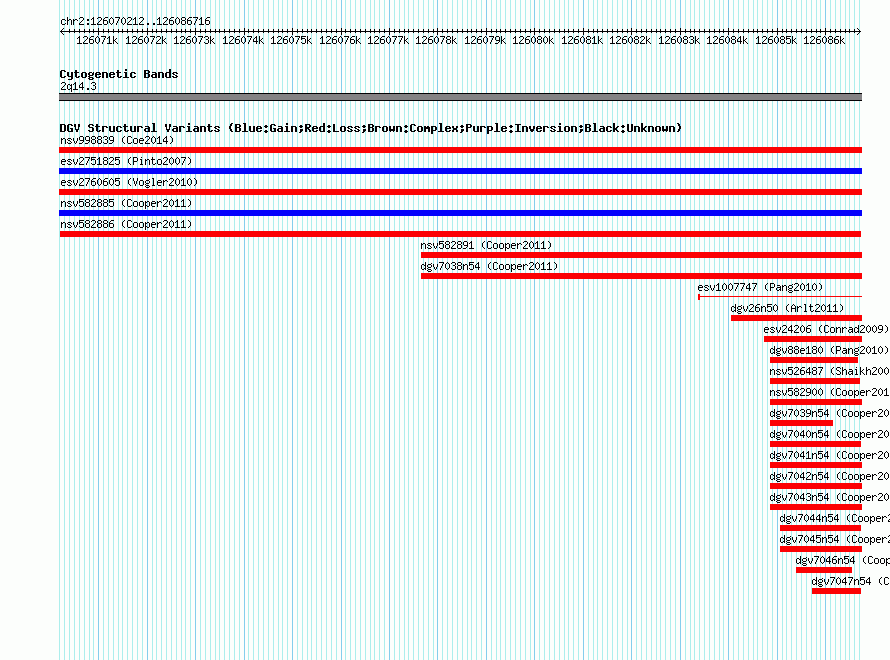This screenshot has height=660, width=890.
Task: Click the red bar under dgv7045n54
Action: (x=821, y=549)
